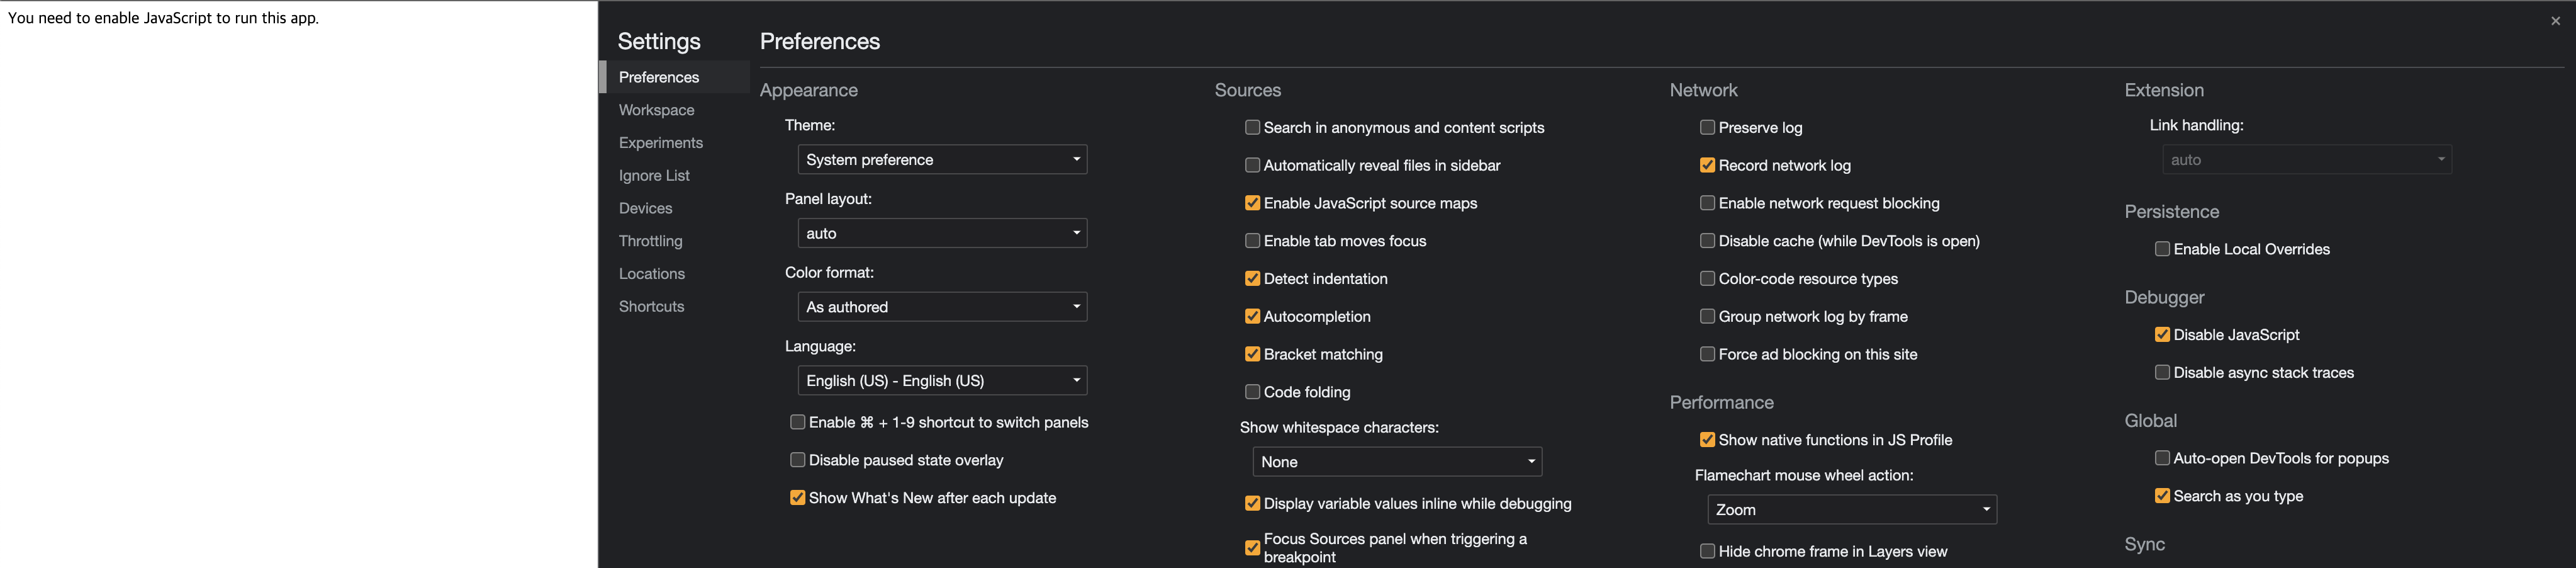The width and height of the screenshot is (2576, 568).
Task: Open the Ignore List tab
Action: 654,176
